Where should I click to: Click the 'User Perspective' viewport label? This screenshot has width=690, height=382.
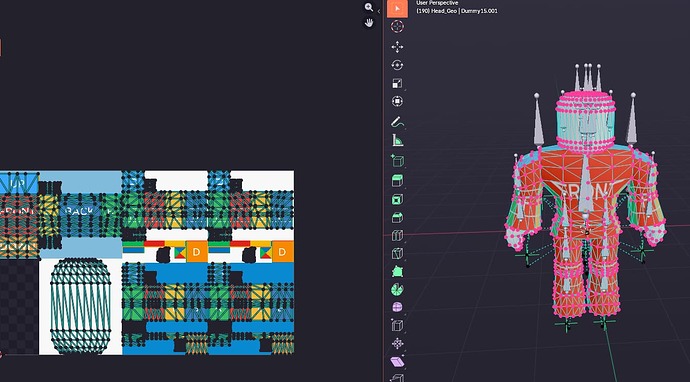(437, 3)
